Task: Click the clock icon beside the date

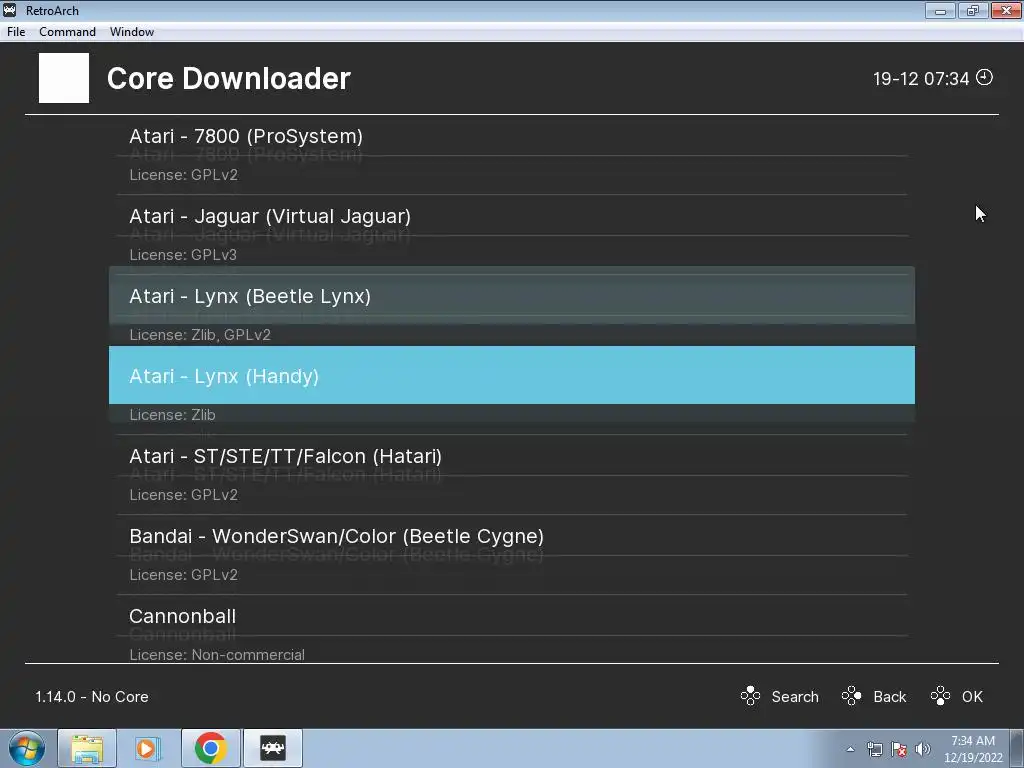Action: click(984, 78)
